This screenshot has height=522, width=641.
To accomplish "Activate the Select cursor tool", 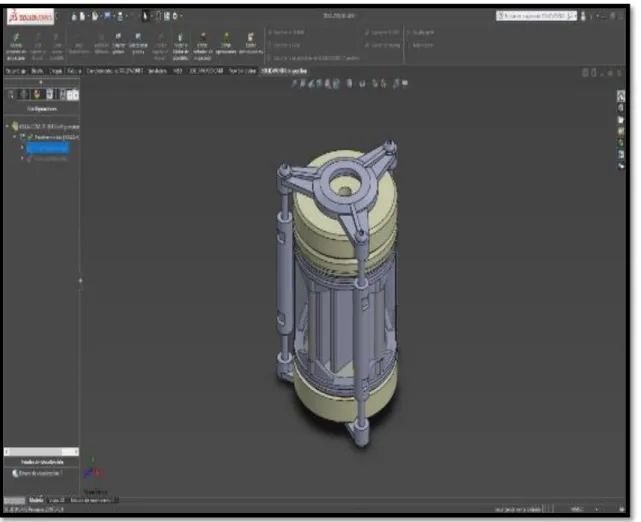I will coord(145,16).
